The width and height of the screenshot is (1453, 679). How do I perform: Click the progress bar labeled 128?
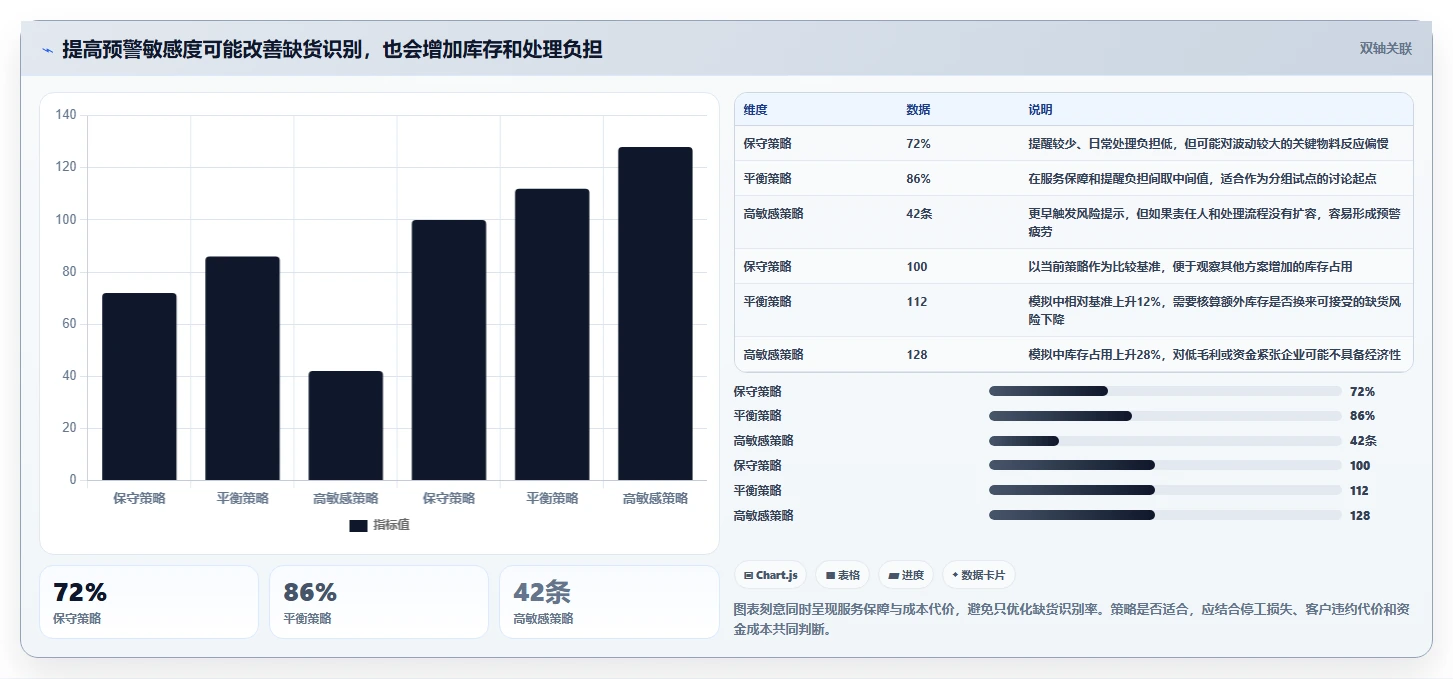[1165, 515]
